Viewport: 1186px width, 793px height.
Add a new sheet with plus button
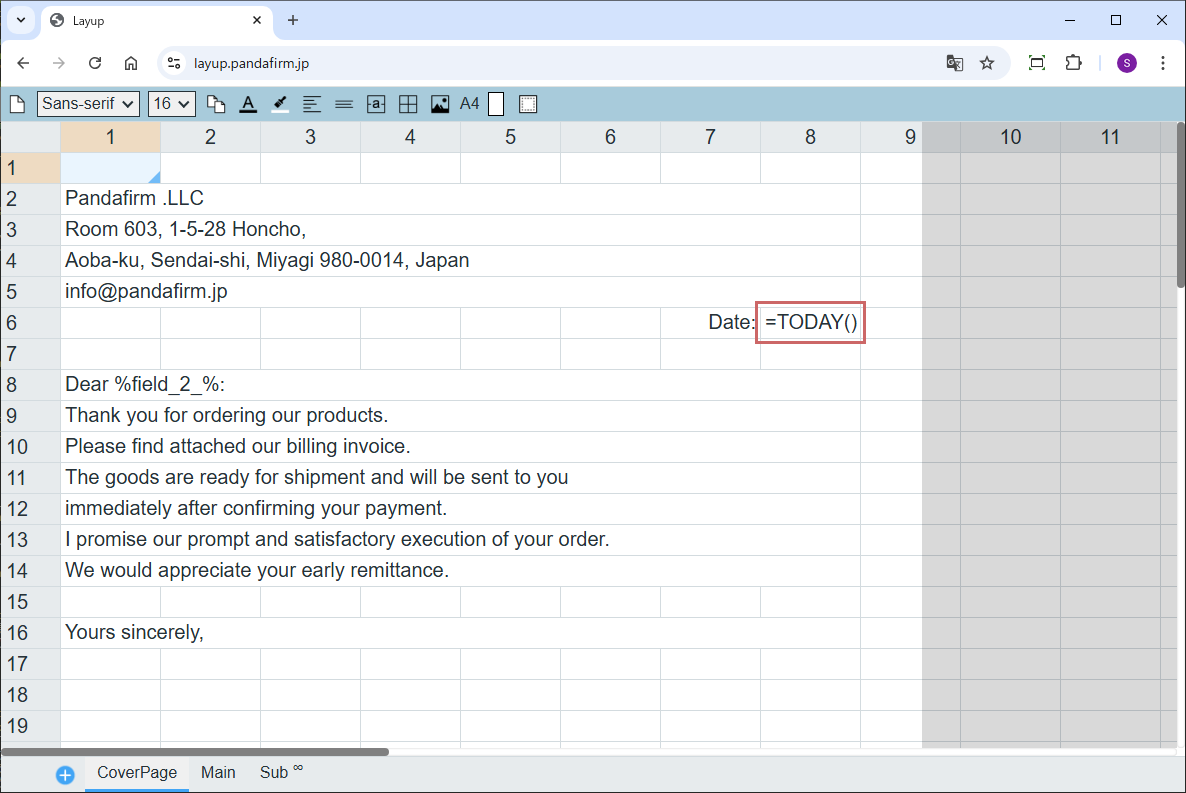[65, 775]
